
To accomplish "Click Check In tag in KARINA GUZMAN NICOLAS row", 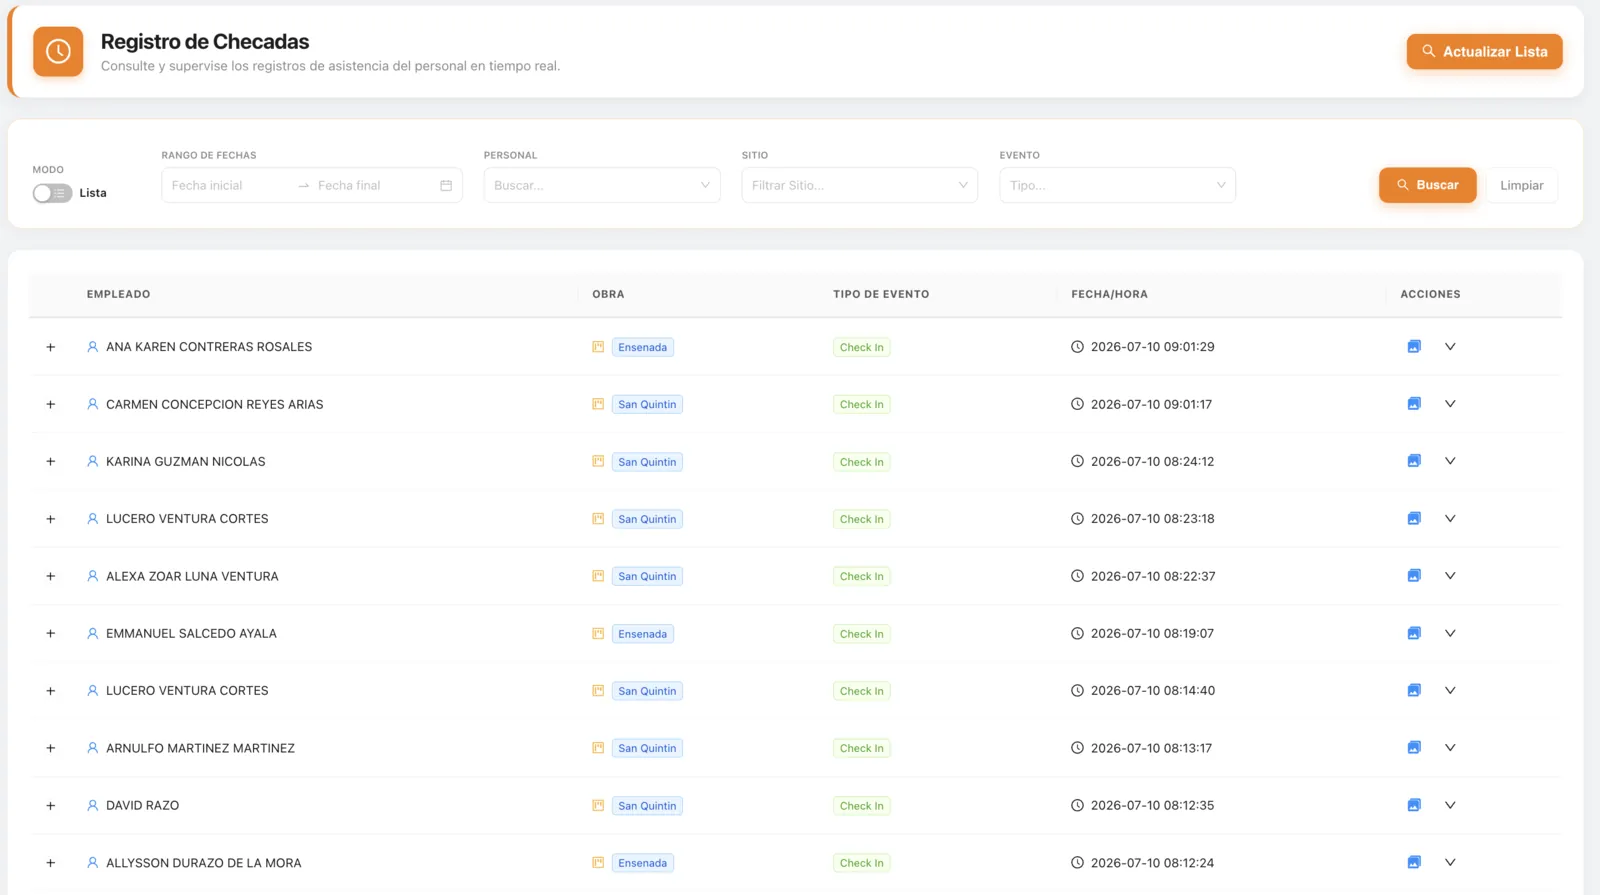I will [x=862, y=462].
